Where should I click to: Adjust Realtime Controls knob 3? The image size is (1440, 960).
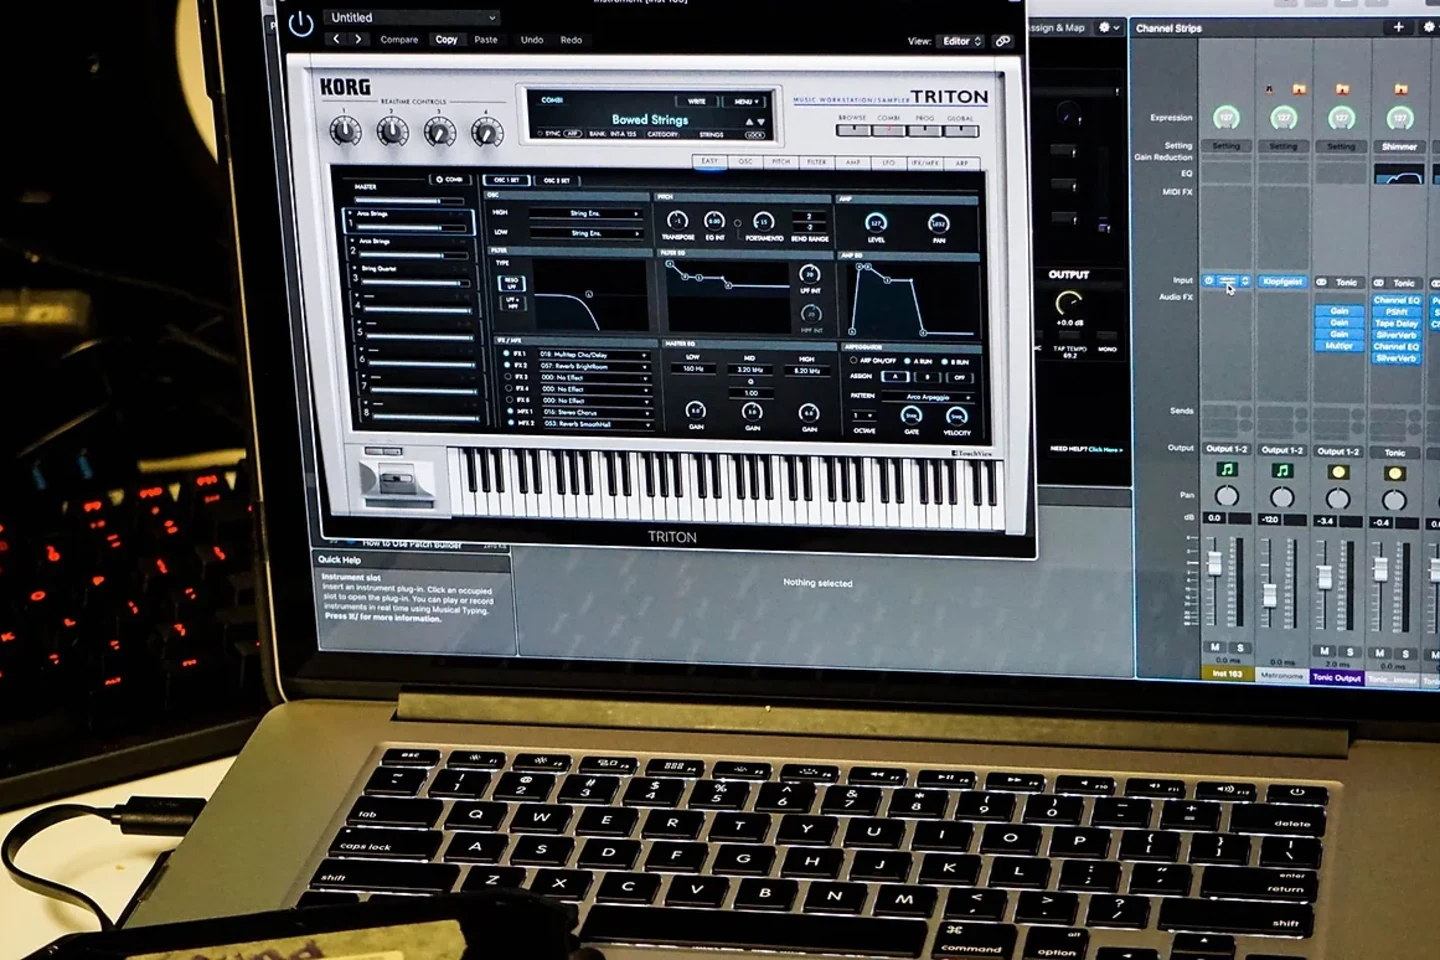tap(440, 132)
